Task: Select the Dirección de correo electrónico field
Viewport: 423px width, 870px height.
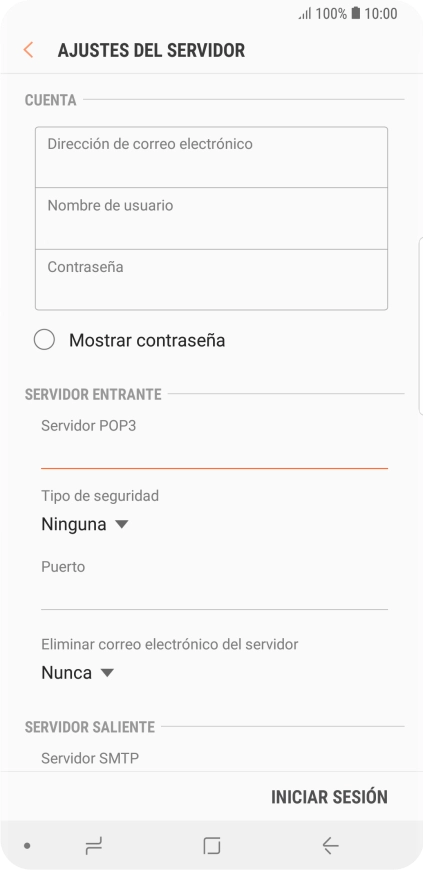Action: [x=212, y=157]
